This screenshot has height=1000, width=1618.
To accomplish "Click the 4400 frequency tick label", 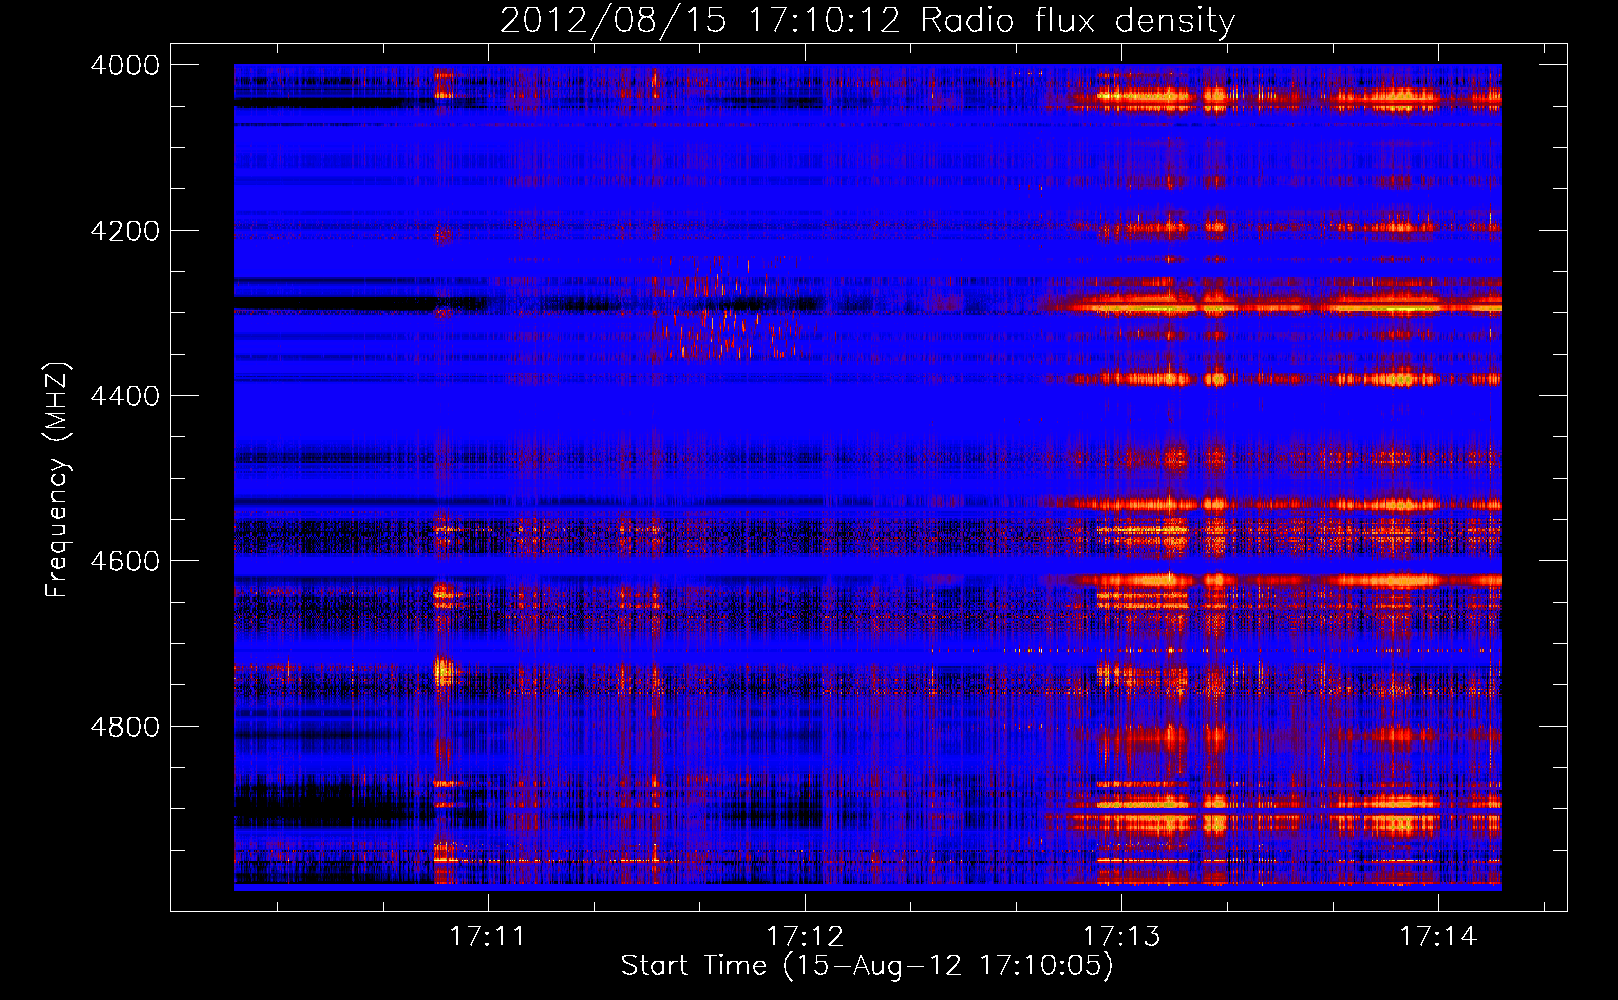I will (125, 396).
